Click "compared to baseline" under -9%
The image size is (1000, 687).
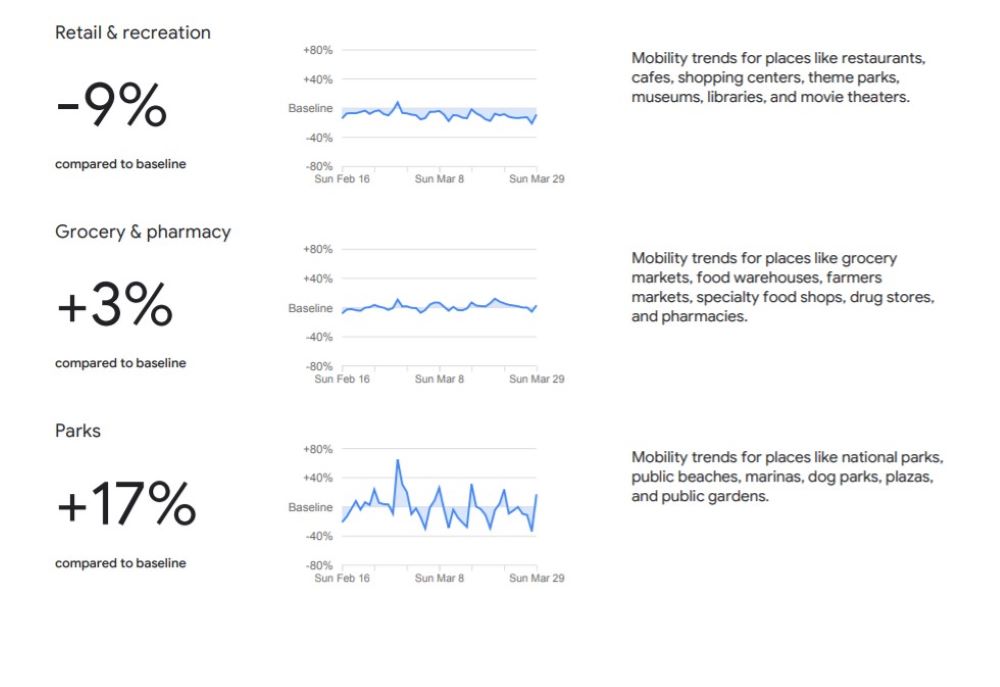point(120,164)
